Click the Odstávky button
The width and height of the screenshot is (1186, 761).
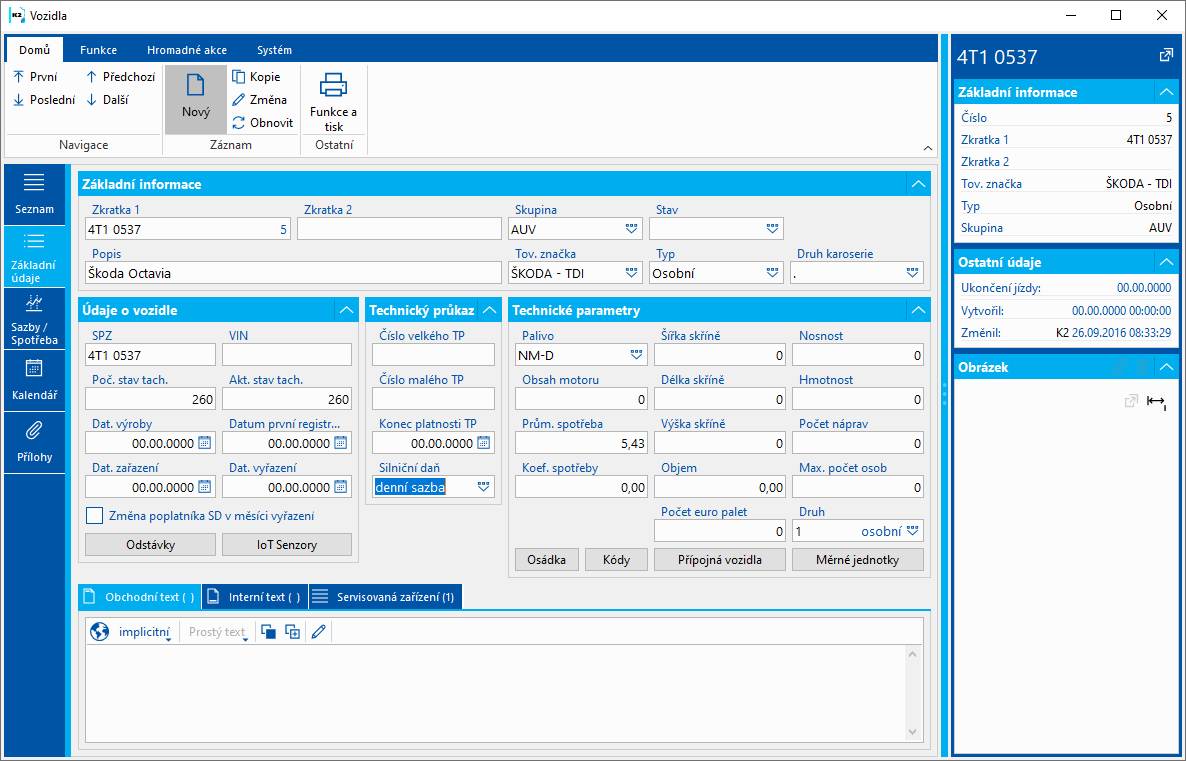click(x=151, y=545)
